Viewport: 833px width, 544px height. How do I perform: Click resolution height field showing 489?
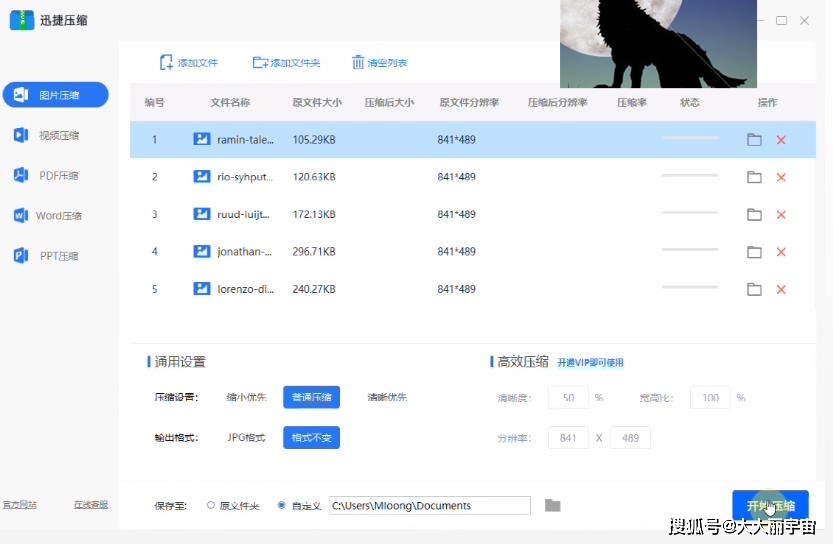point(630,438)
